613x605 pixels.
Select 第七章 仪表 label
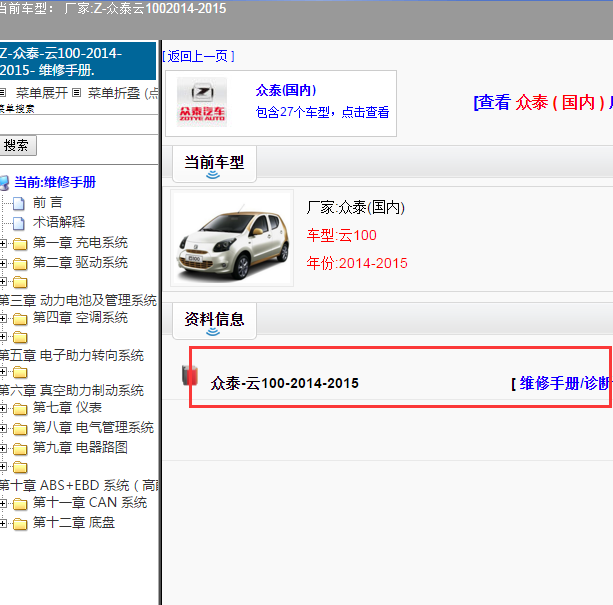click(67, 408)
